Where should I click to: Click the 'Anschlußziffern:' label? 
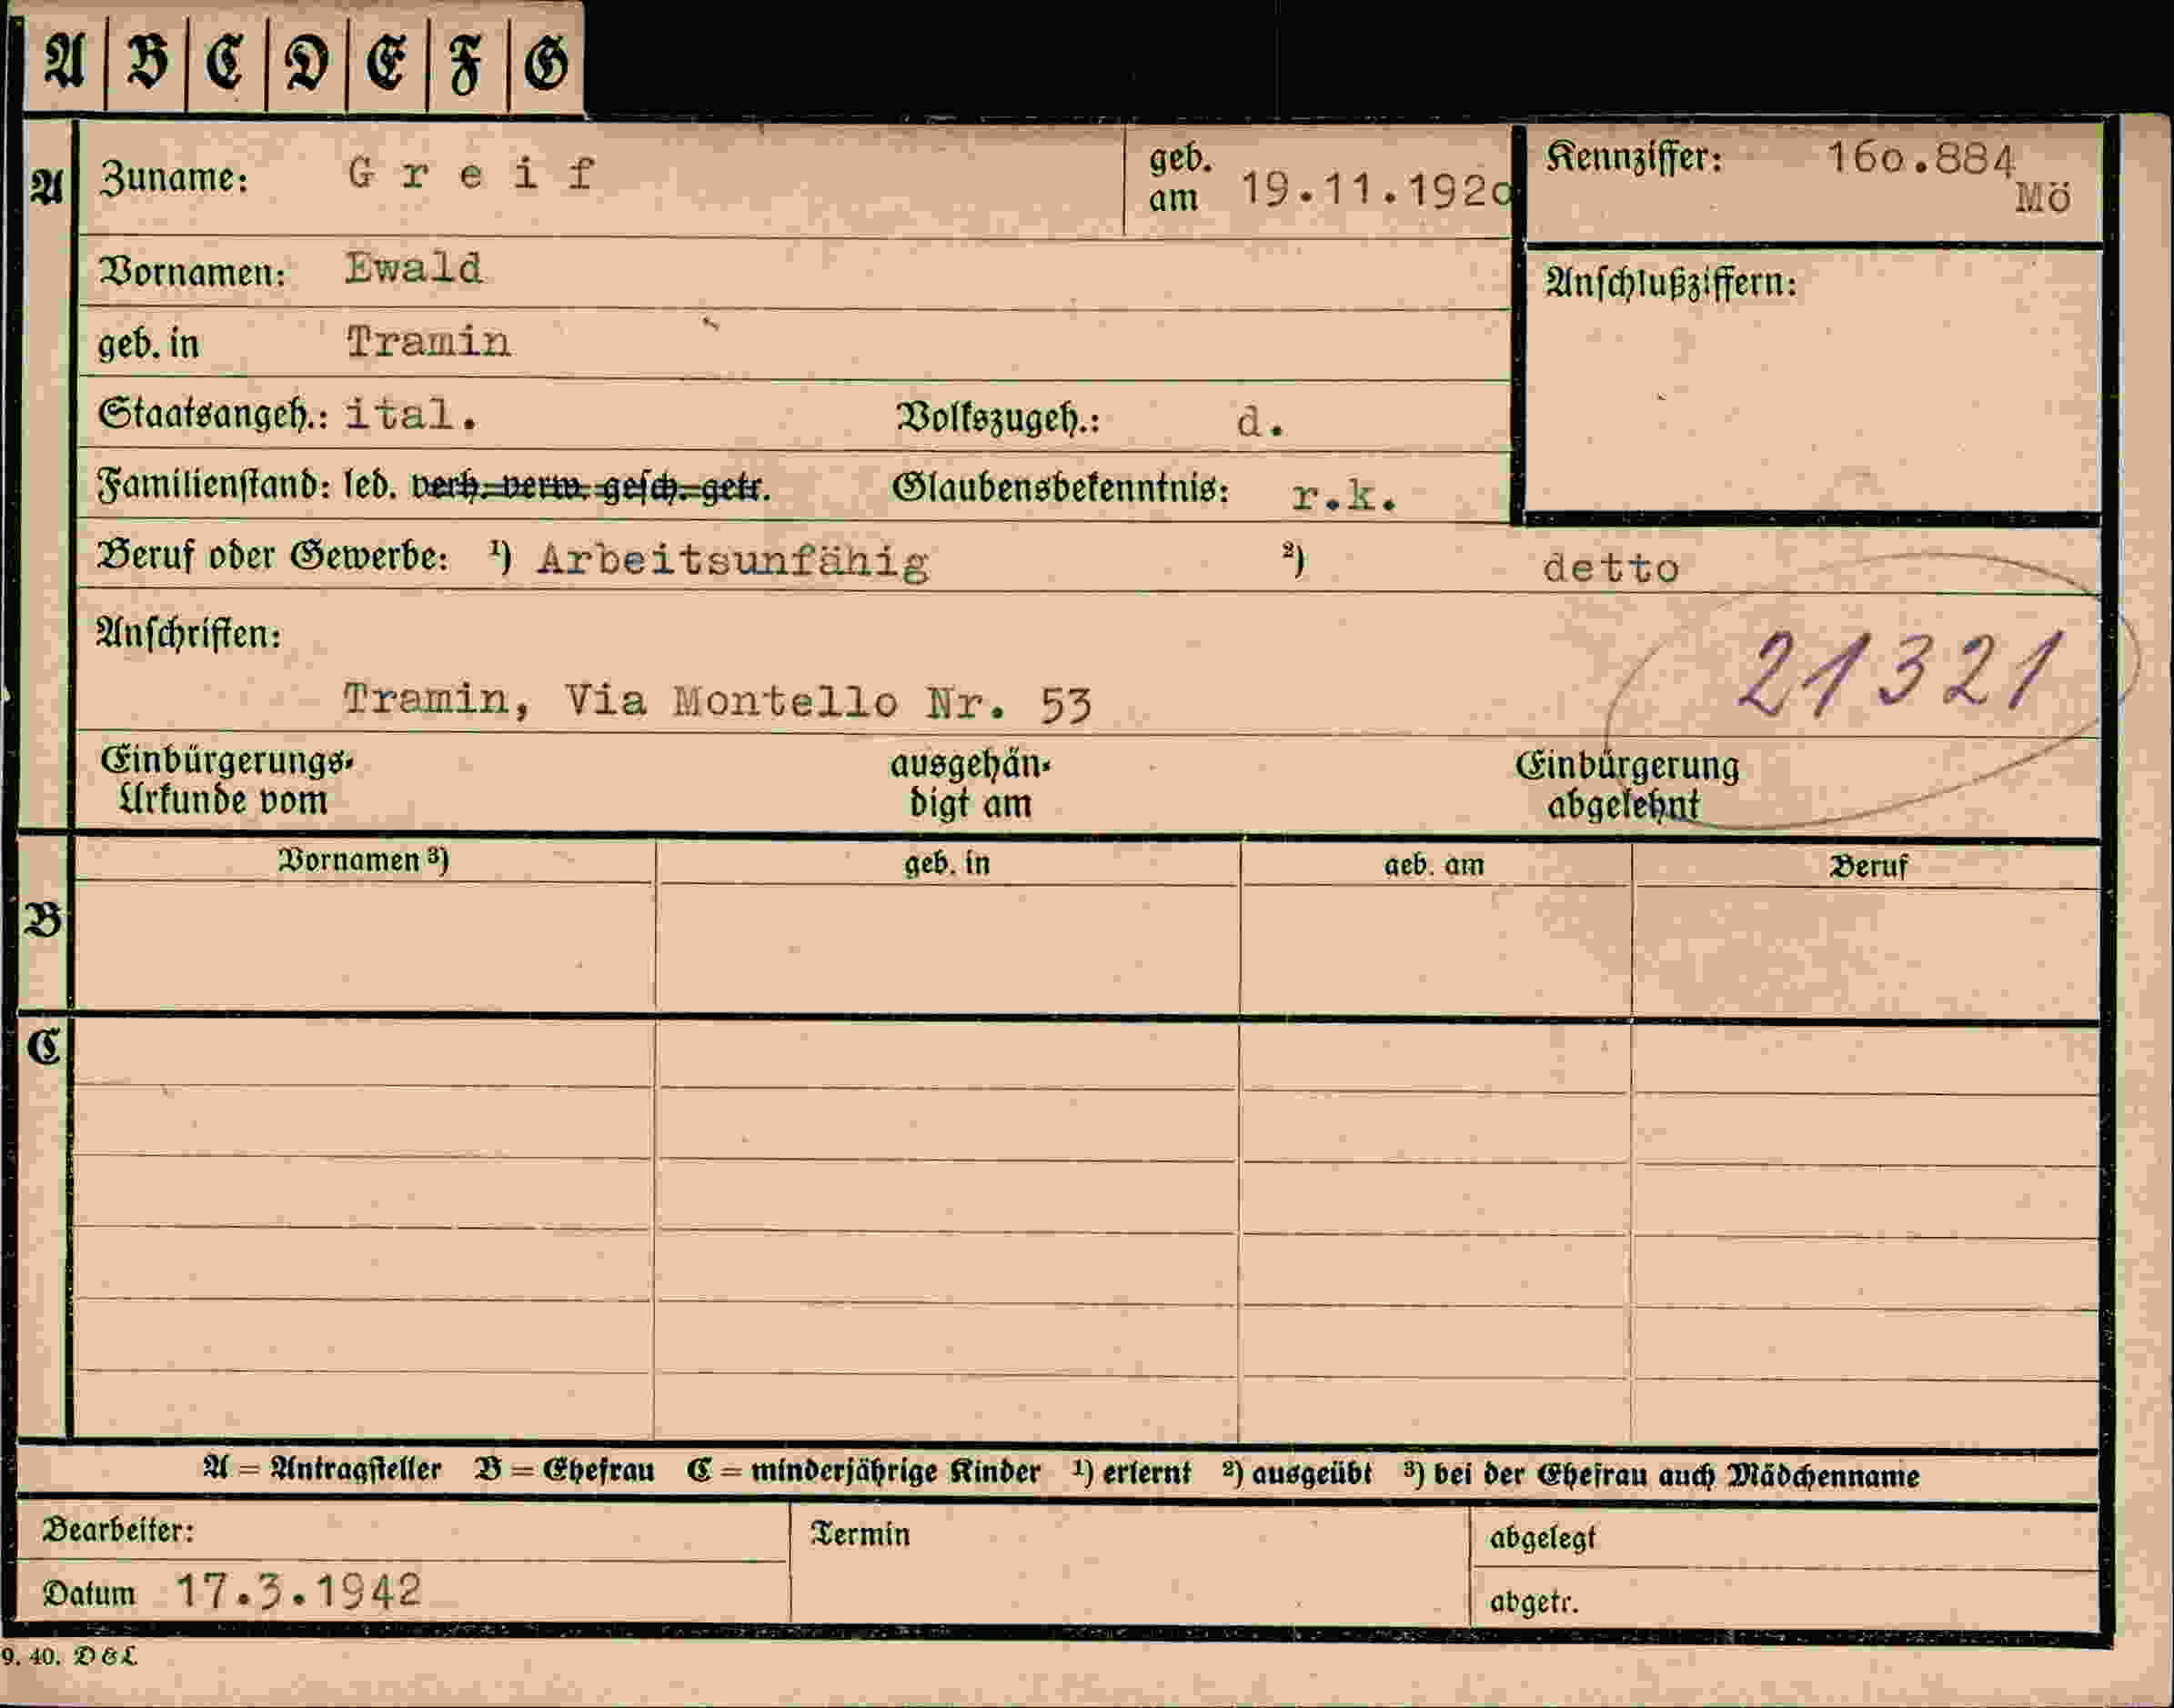point(1670,283)
